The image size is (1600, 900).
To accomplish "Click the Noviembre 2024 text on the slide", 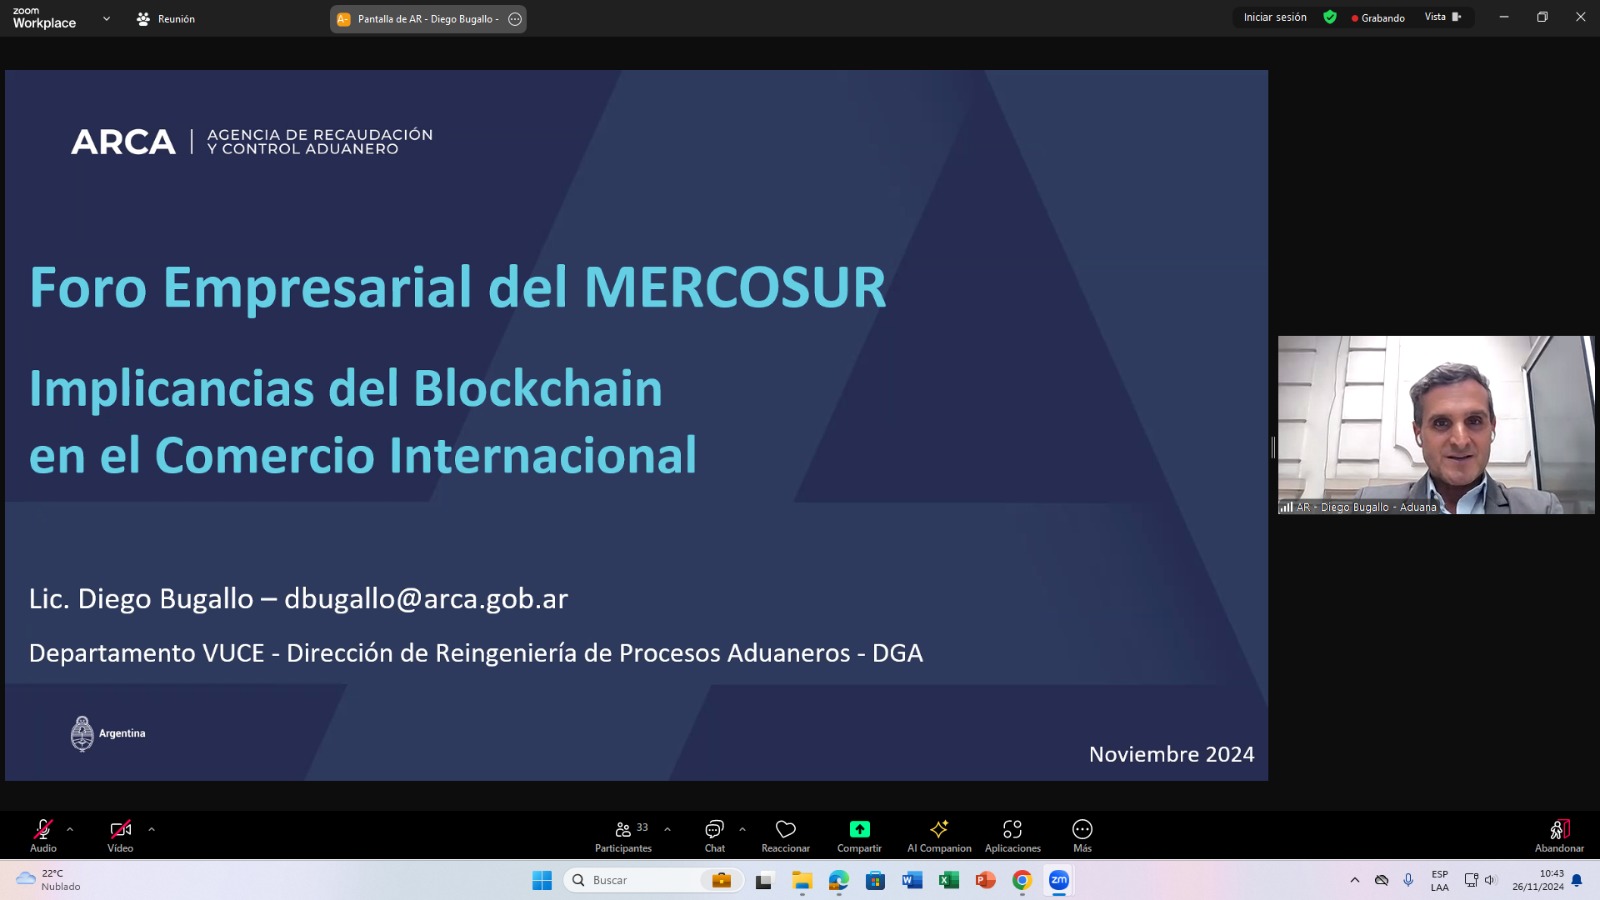I will 1171,754.
